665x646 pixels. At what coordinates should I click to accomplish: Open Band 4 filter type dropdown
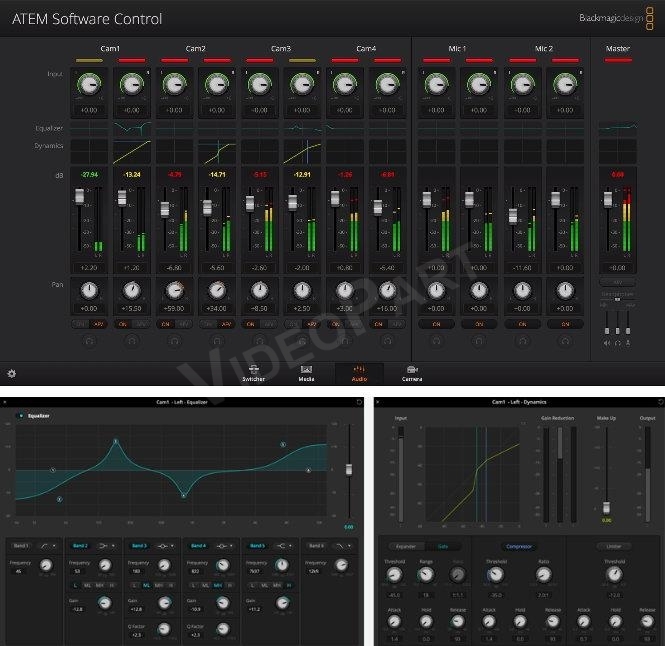tap(224, 546)
